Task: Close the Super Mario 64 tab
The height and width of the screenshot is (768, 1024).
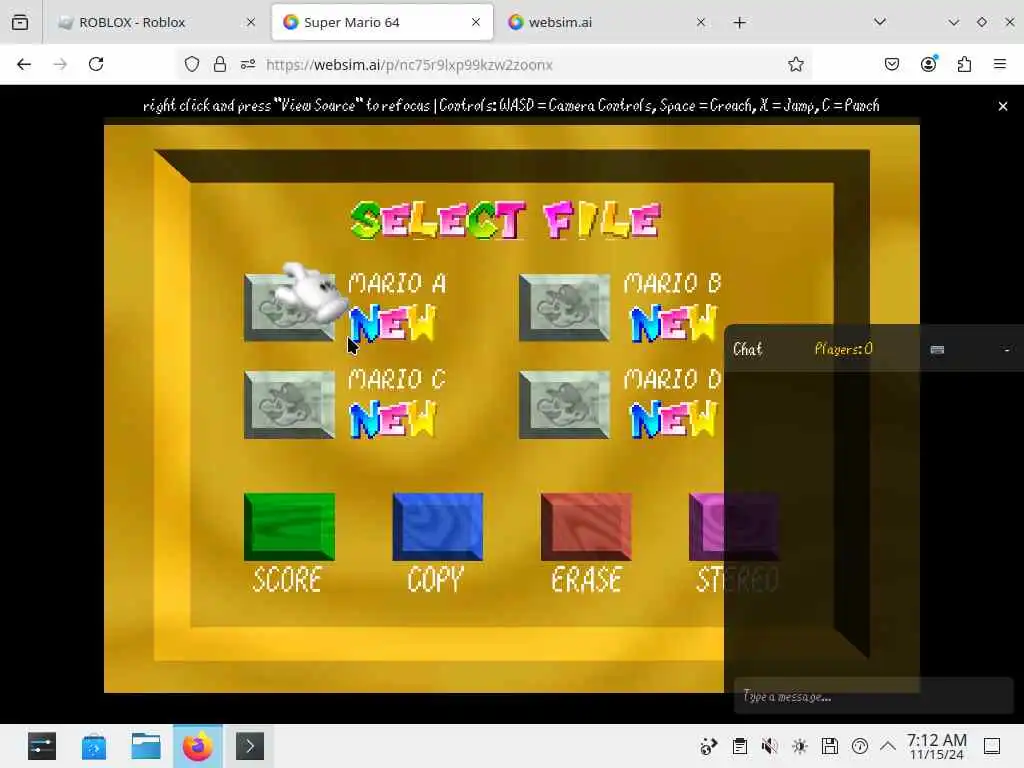Action: [476, 22]
